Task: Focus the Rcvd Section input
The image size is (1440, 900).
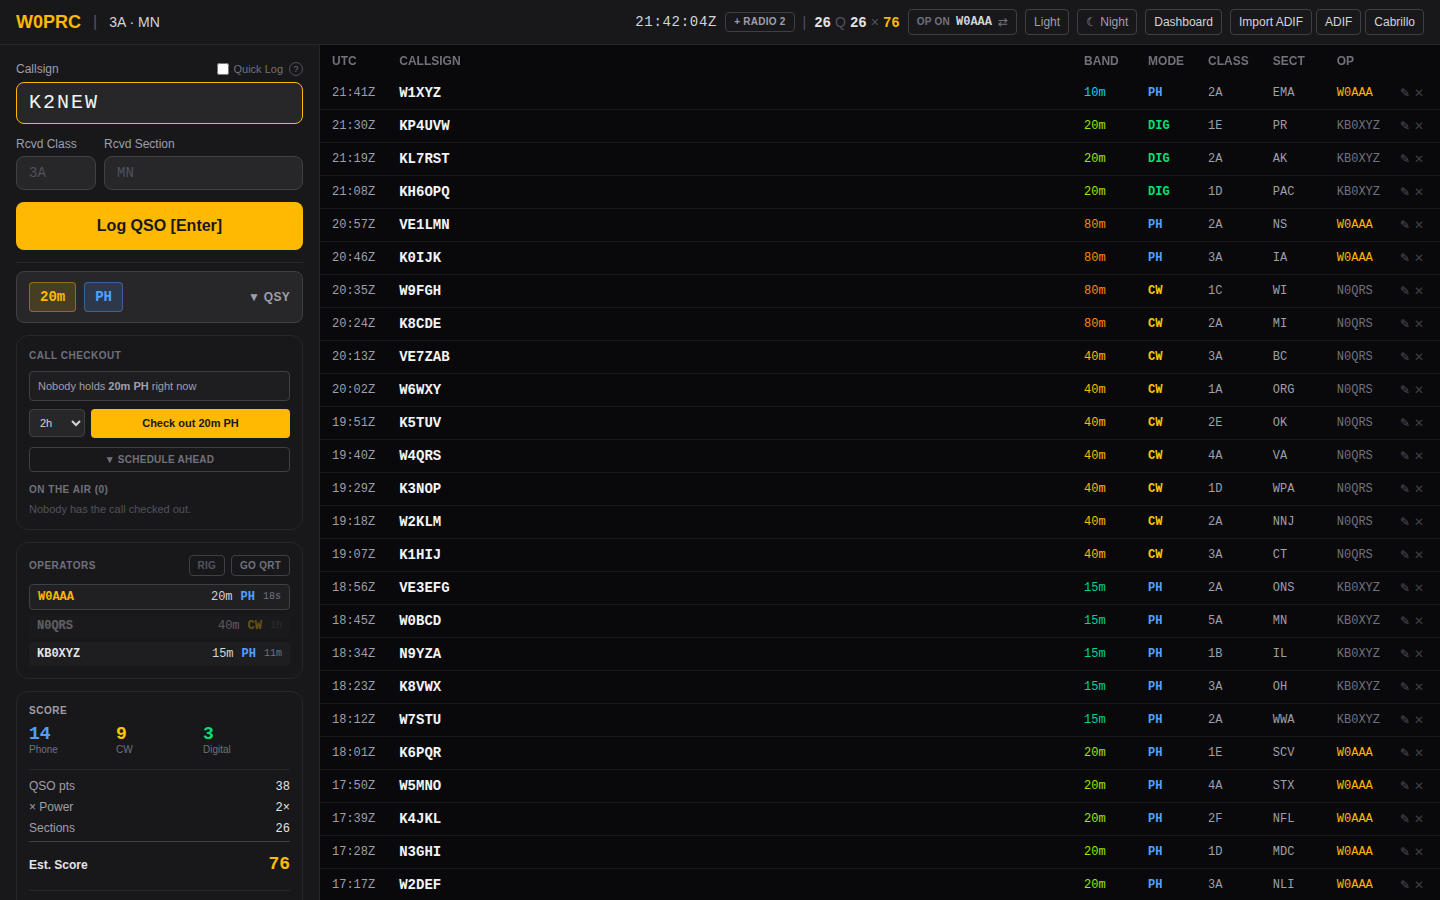Action: click(203, 173)
